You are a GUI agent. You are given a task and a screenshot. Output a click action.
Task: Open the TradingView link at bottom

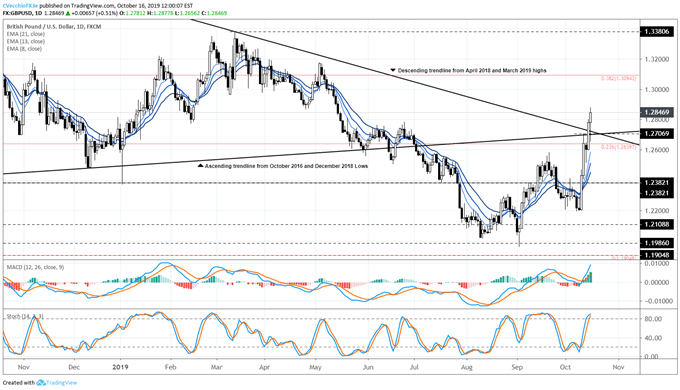[x=62, y=383]
